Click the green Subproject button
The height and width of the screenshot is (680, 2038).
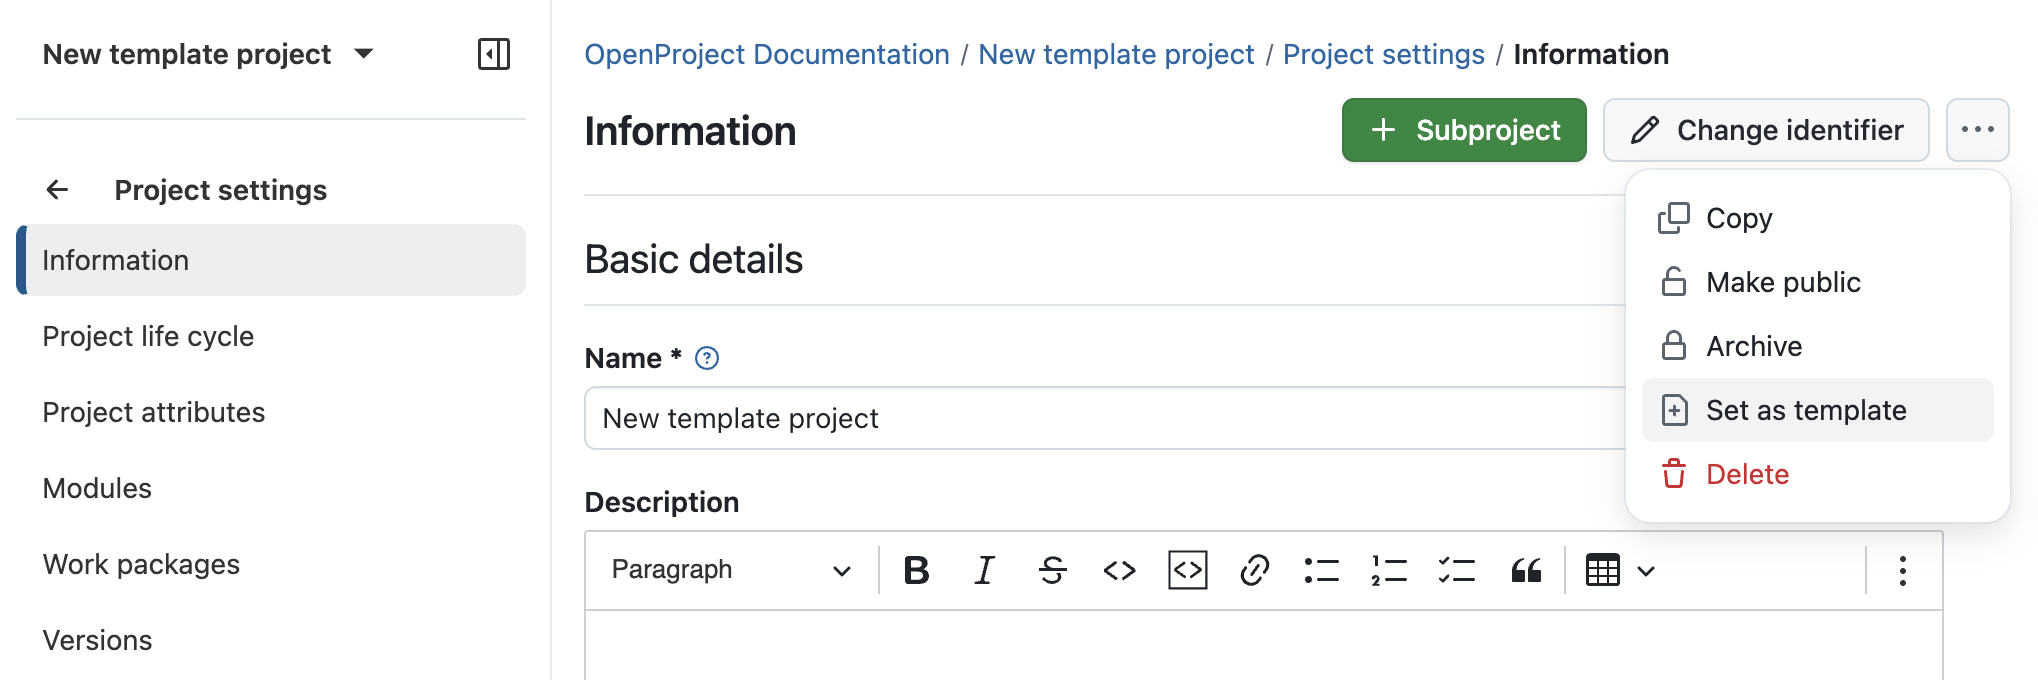tap(1463, 130)
